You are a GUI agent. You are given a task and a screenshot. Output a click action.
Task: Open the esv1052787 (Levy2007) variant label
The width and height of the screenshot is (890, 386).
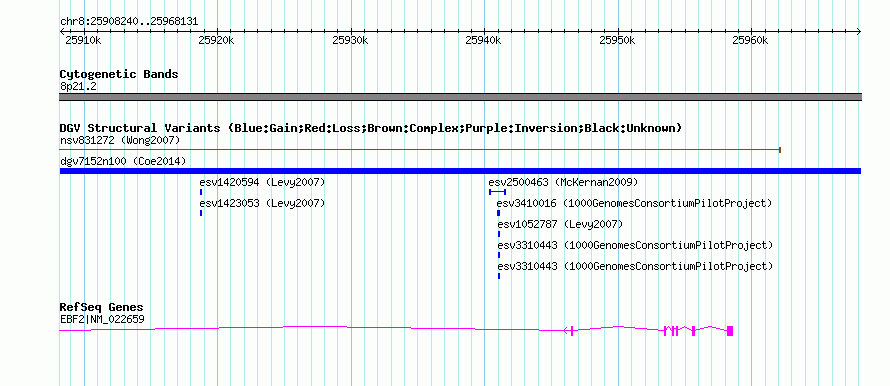click(x=560, y=224)
